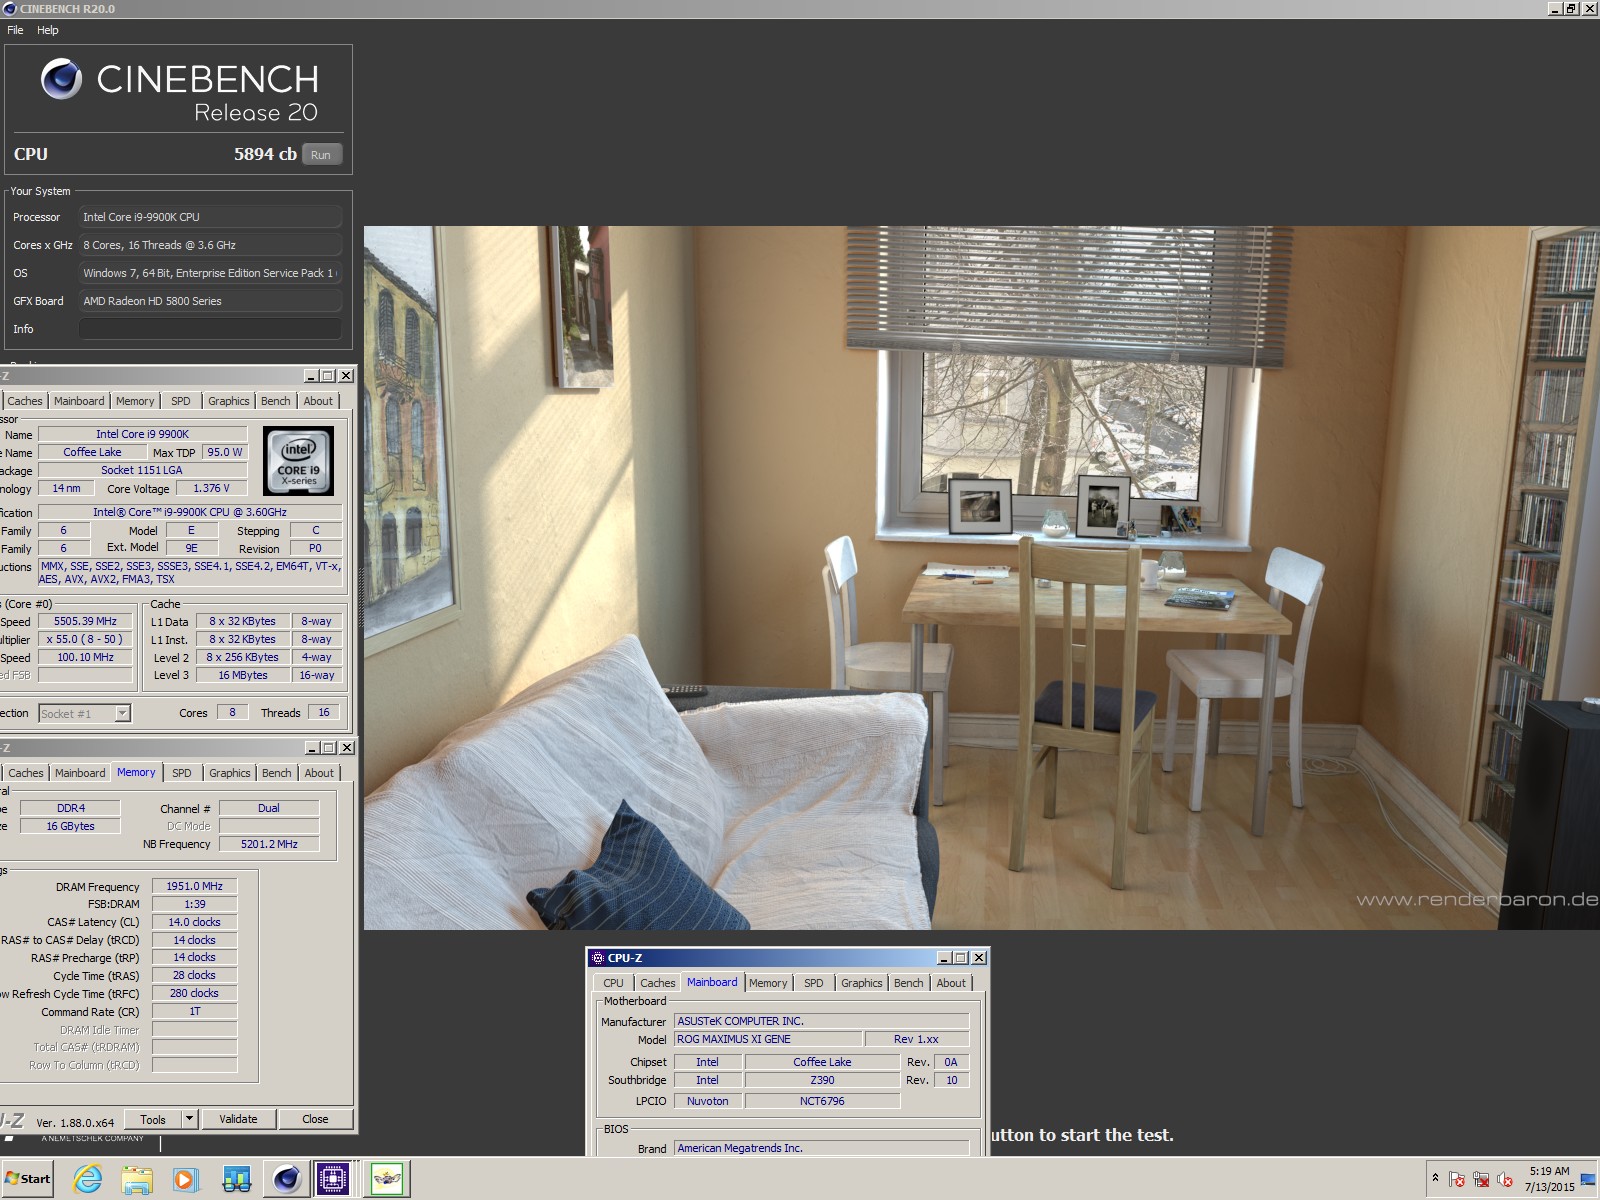
Task: Open the Help menu in Cinebench
Action: coord(48,30)
